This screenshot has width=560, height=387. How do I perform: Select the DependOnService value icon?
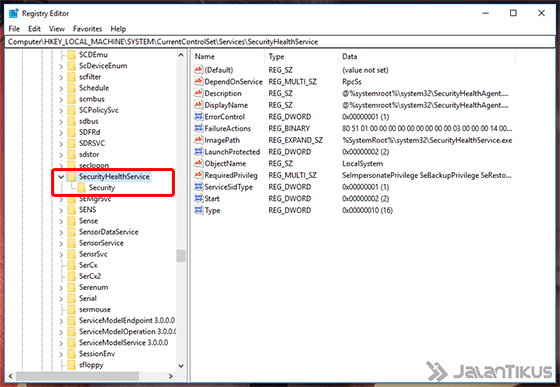(x=198, y=81)
